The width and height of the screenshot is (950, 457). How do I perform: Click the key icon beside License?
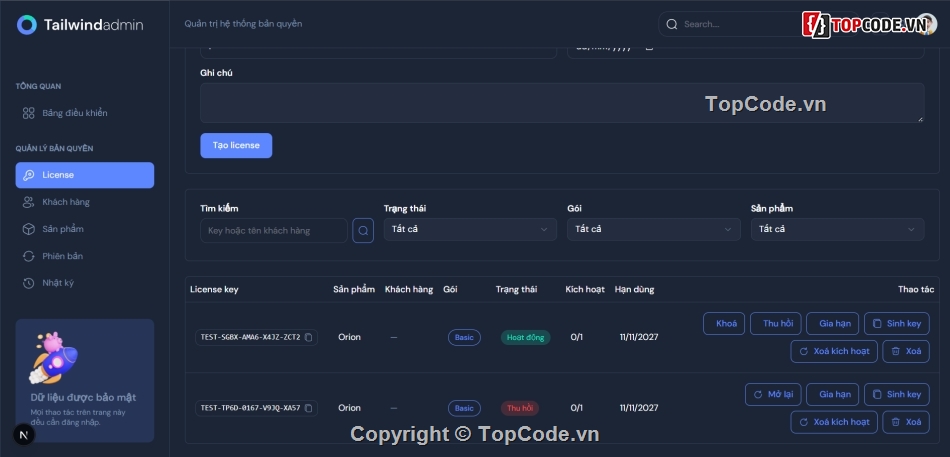click(28, 175)
